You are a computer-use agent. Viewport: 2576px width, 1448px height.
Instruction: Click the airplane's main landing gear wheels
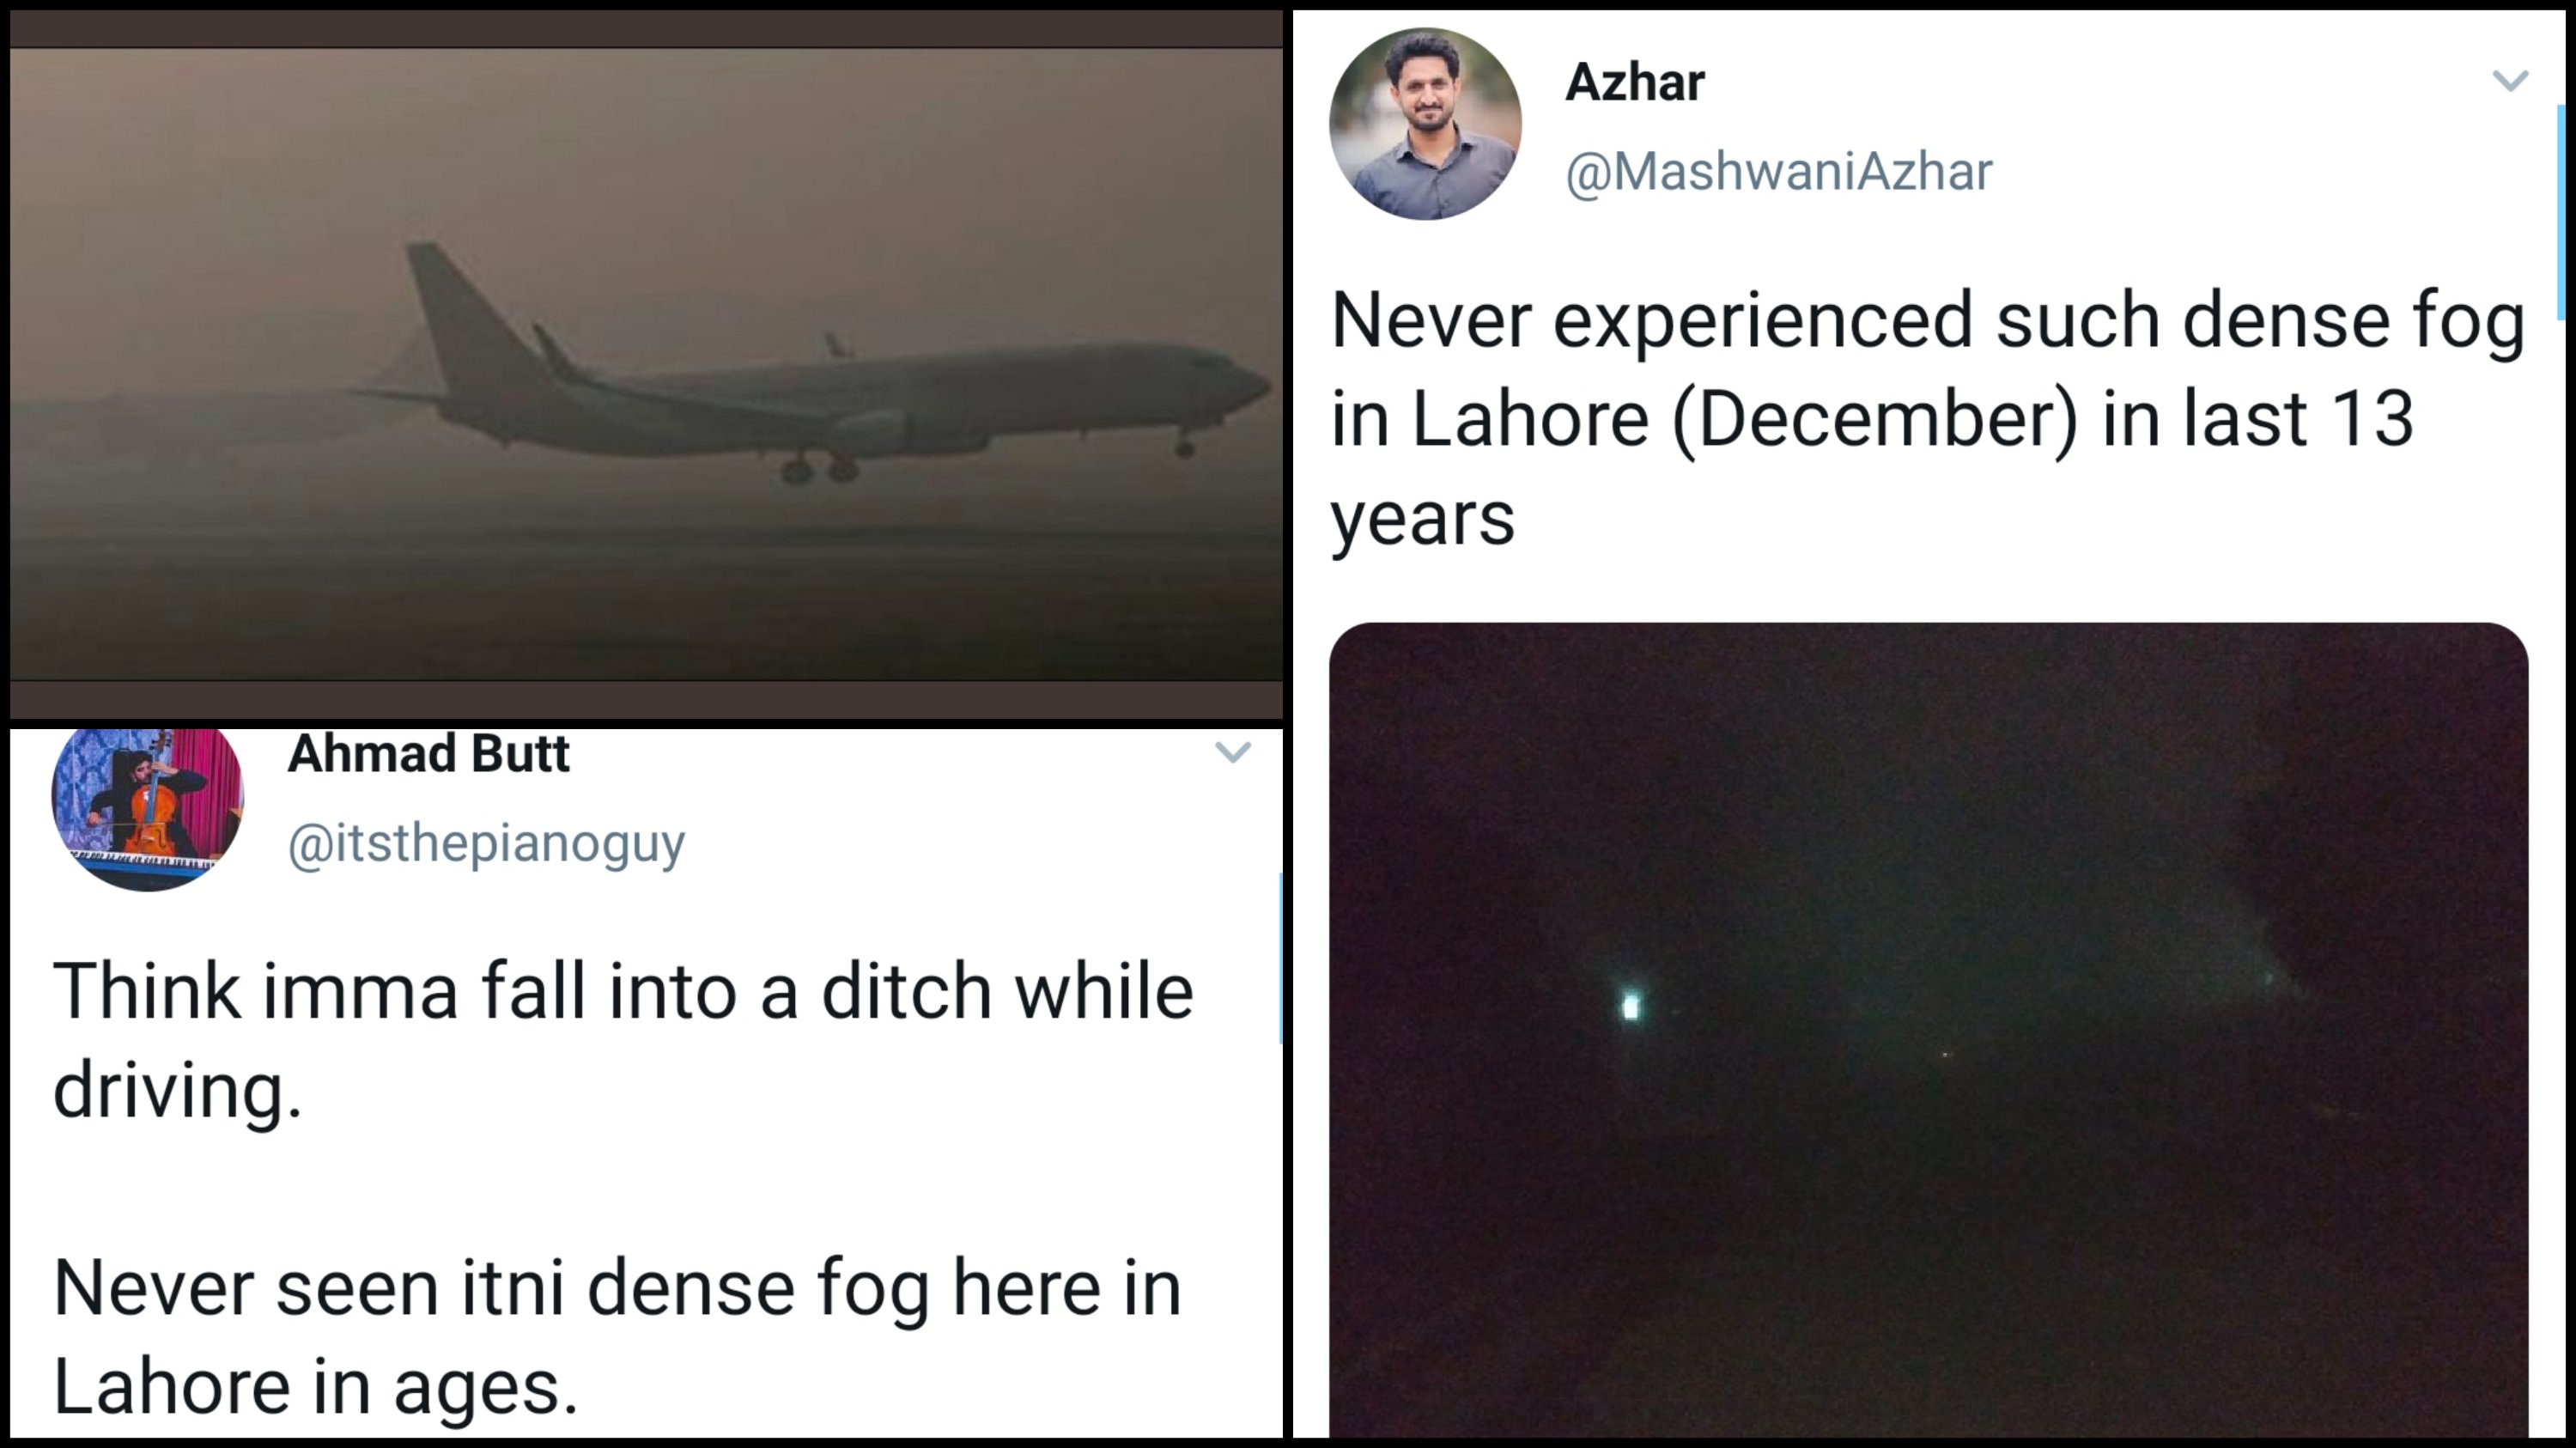pos(818,468)
